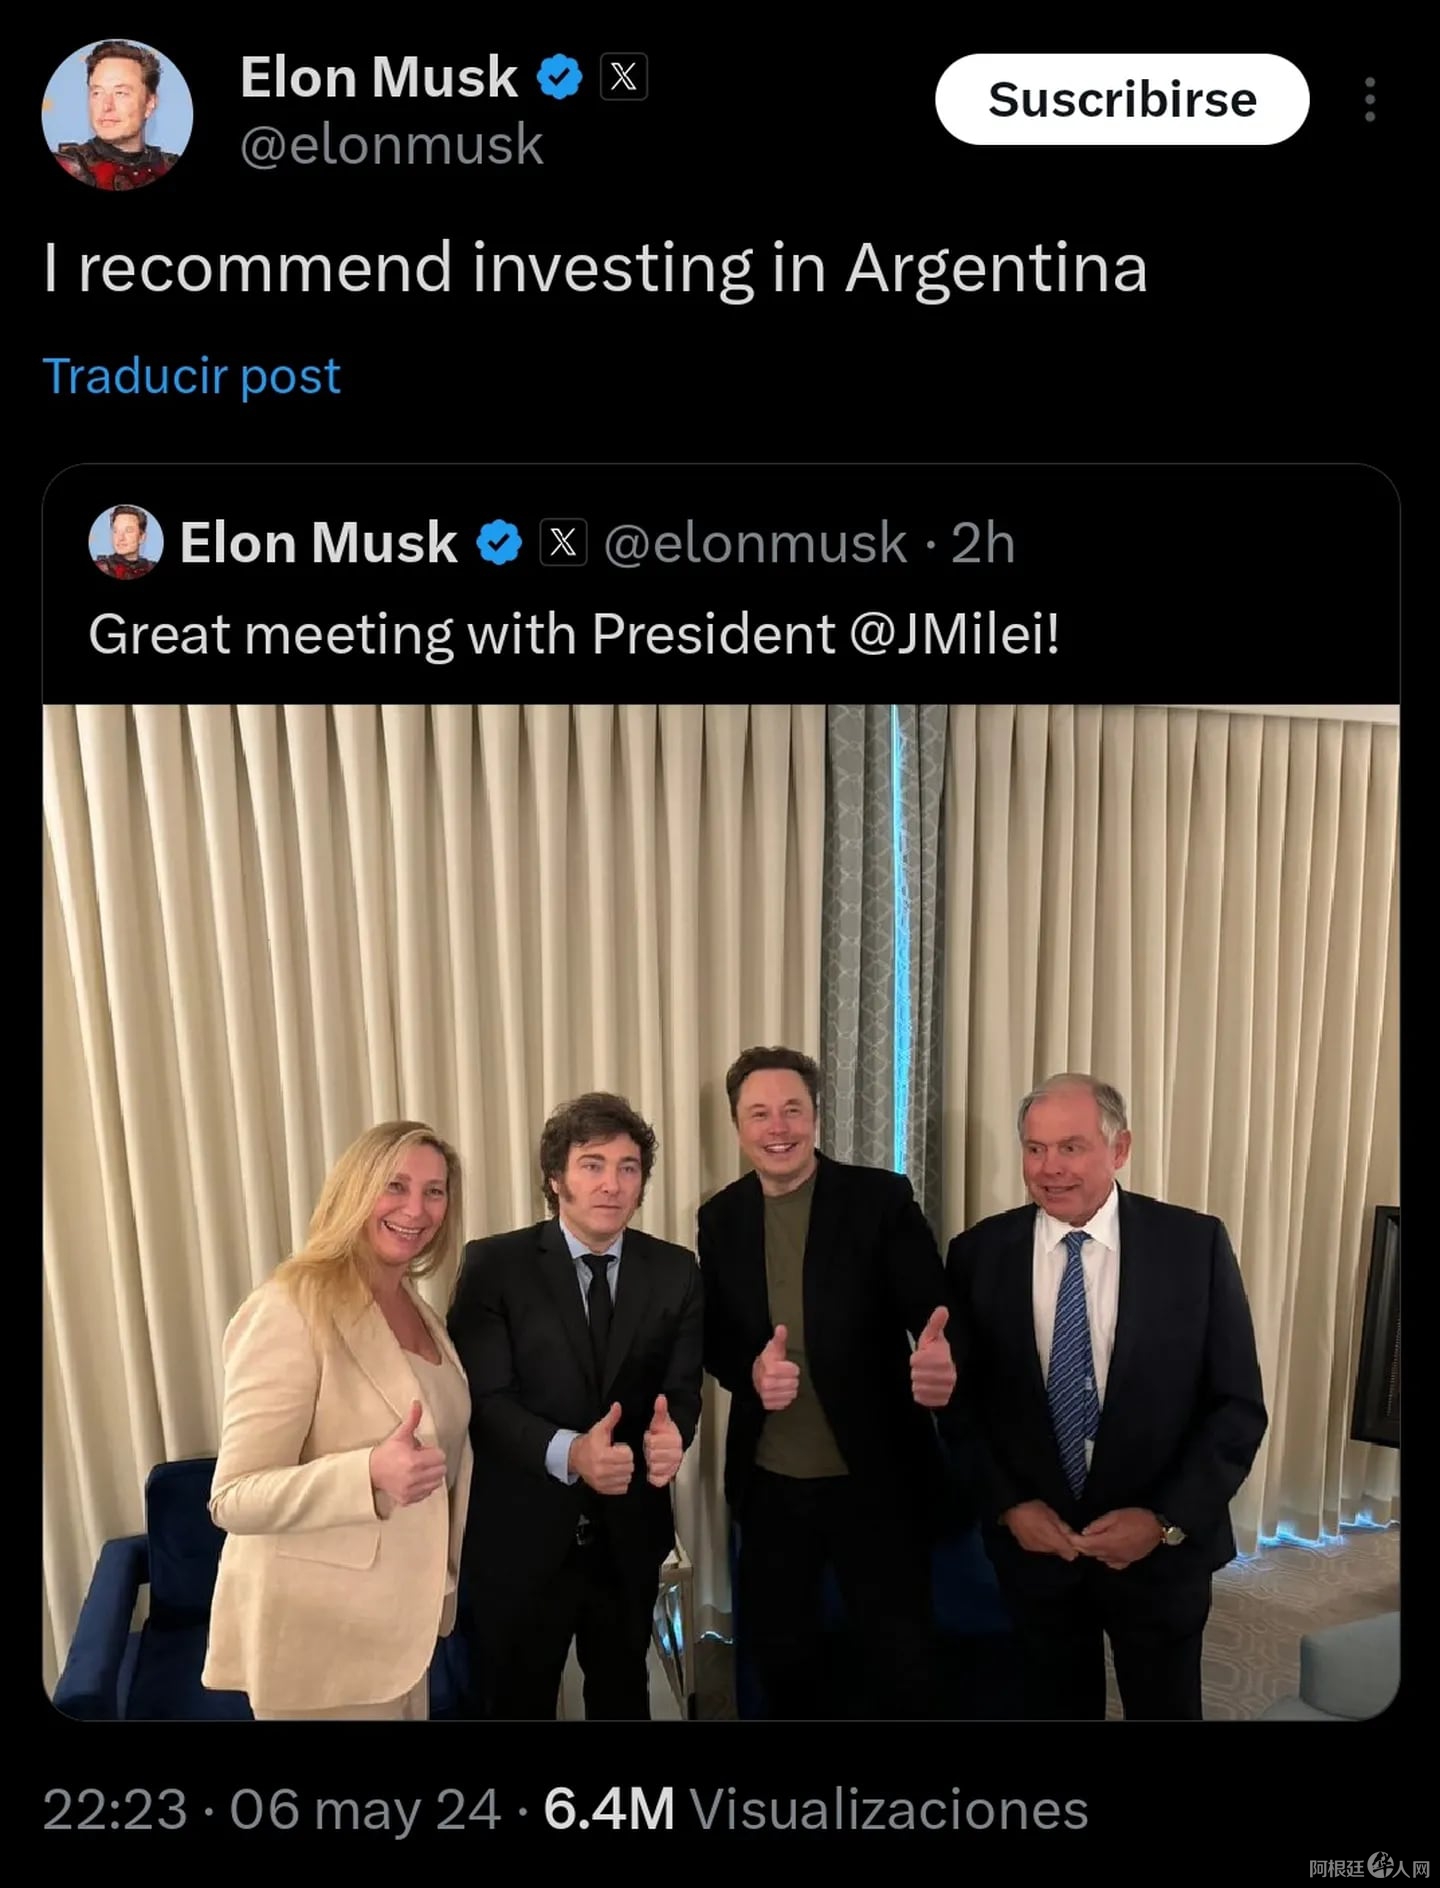Open the main post author's profile picture
This screenshot has width=1440, height=1888.
[x=117, y=114]
